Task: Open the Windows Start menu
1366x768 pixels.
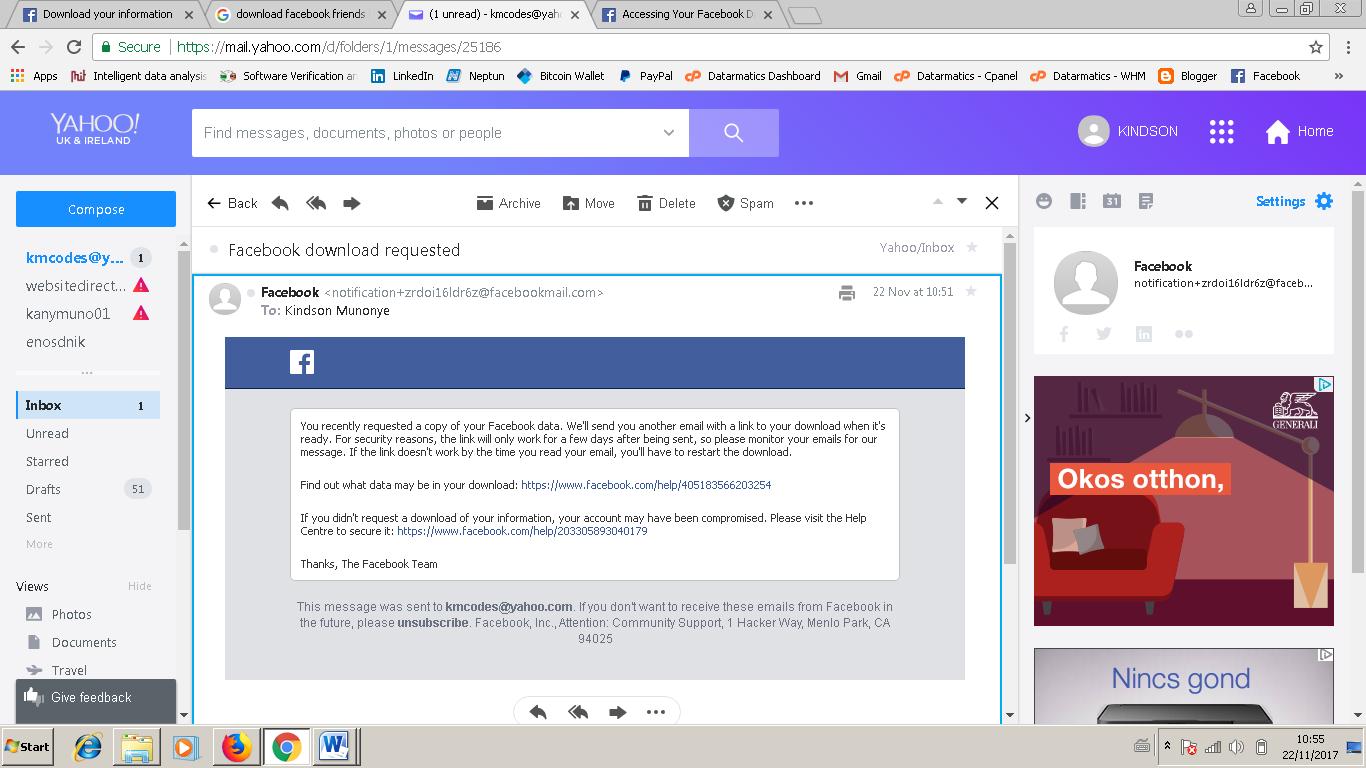Action: point(27,746)
